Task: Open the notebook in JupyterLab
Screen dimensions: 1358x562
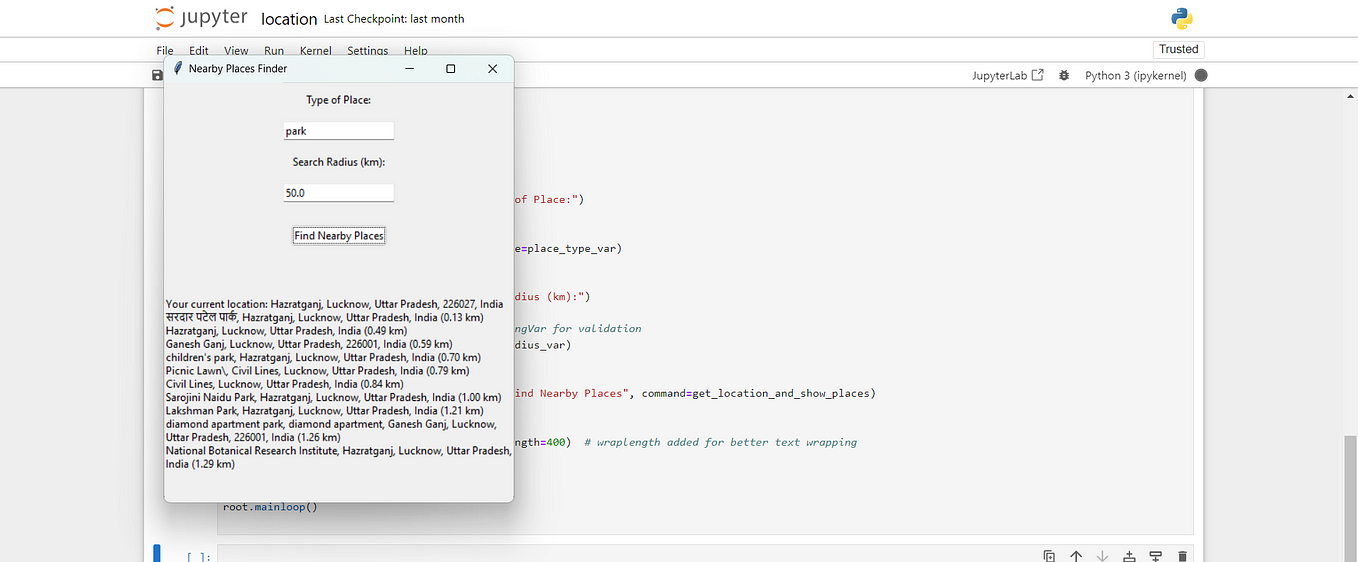Action: (1008, 75)
